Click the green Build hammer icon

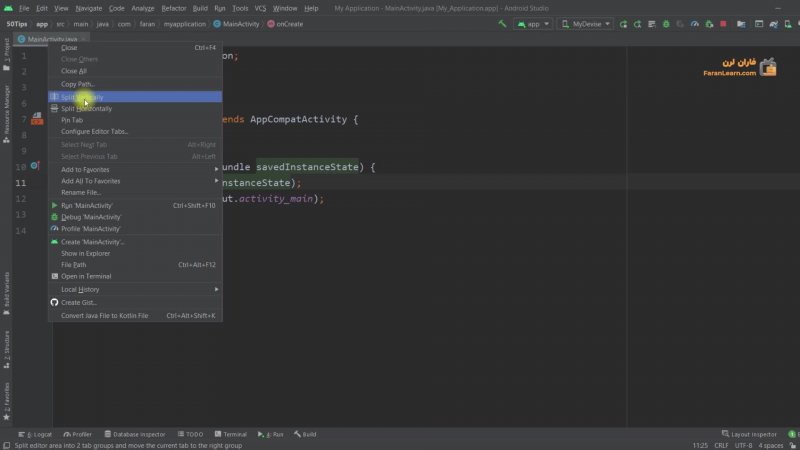[502, 23]
